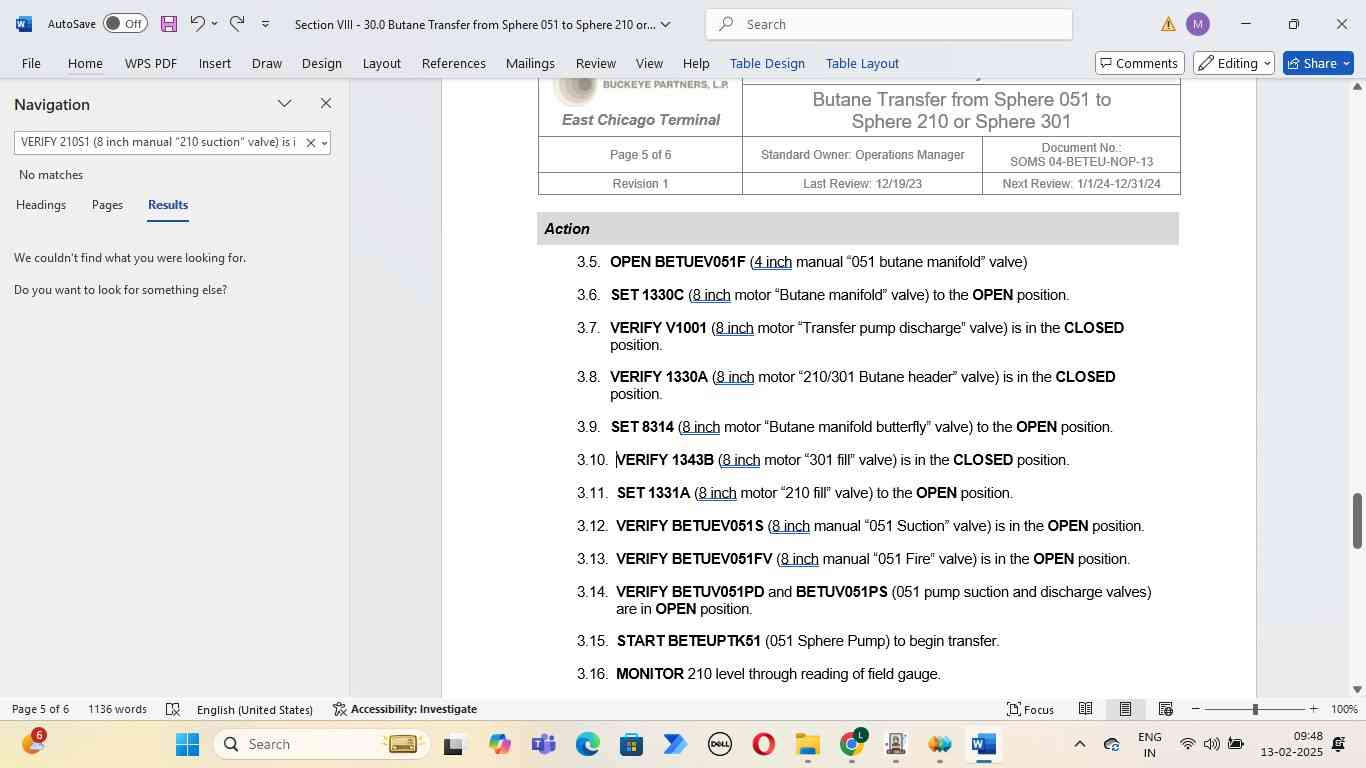The height and width of the screenshot is (768, 1366).
Task: Switch to Read Mode view icon
Action: pyautogui.click(x=1085, y=709)
